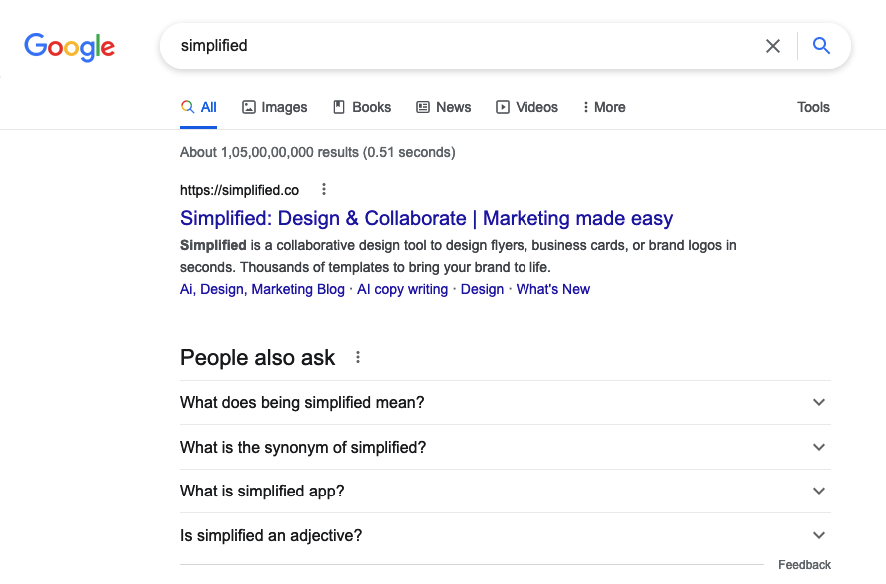Switch to the Books tab
886x584 pixels.
[x=362, y=107]
